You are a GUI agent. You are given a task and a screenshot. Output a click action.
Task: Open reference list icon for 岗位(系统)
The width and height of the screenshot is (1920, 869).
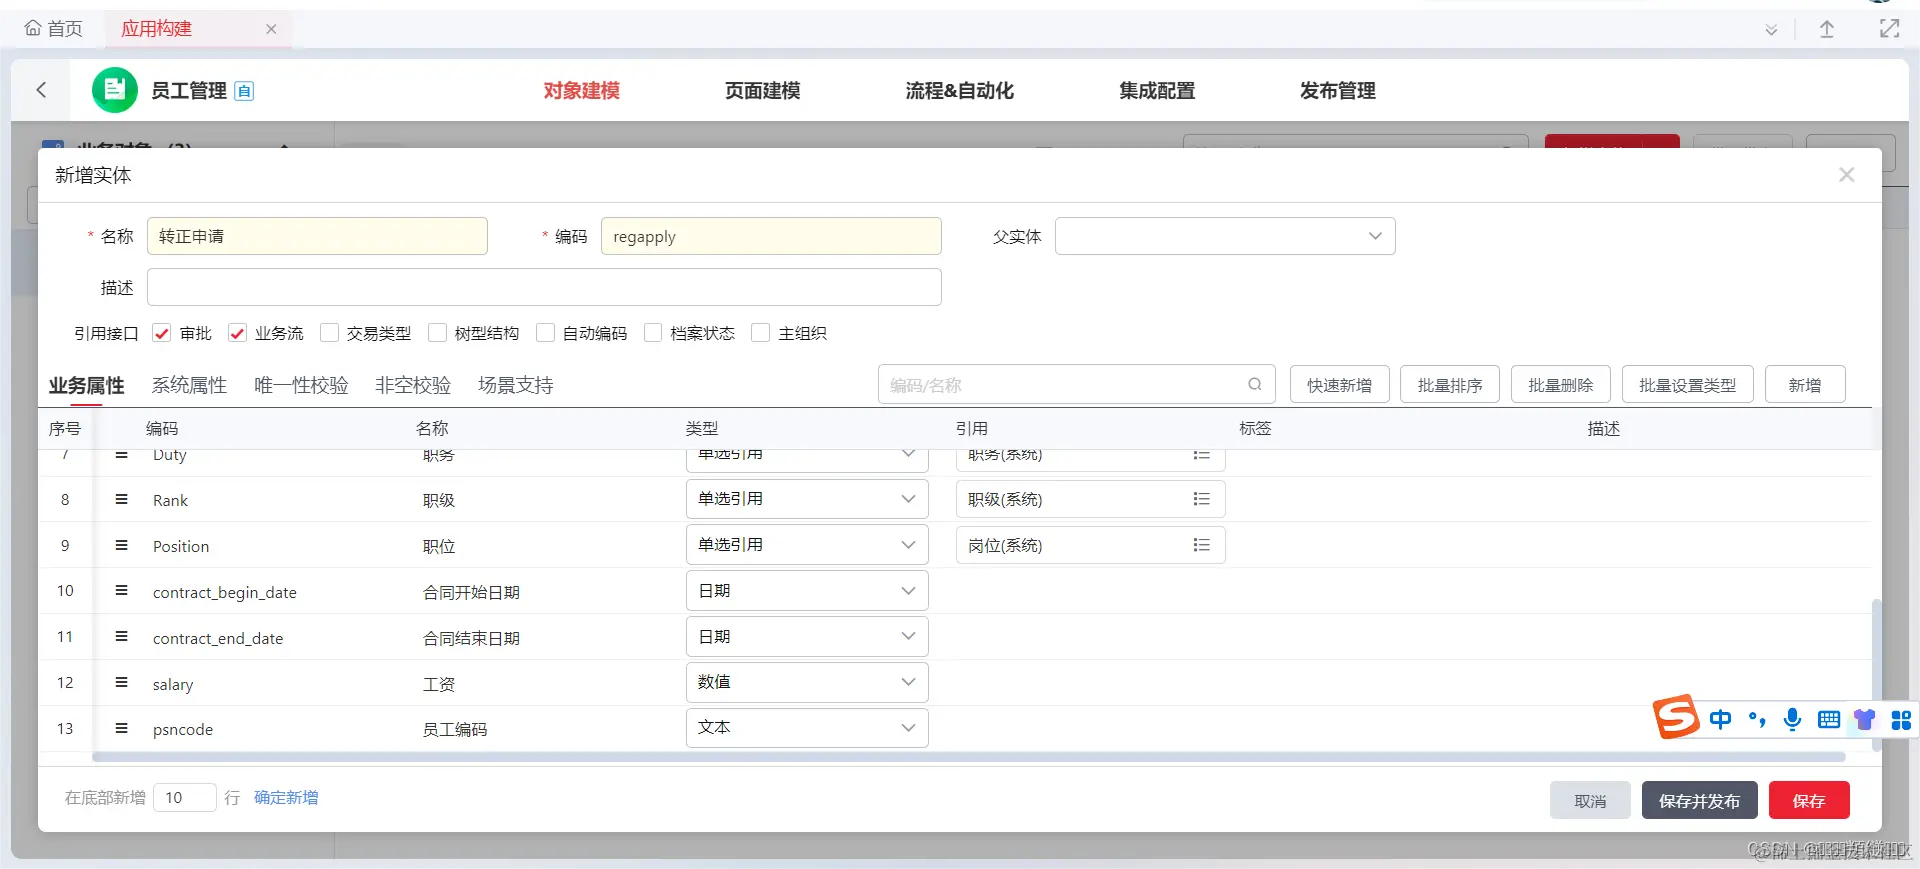coord(1201,545)
